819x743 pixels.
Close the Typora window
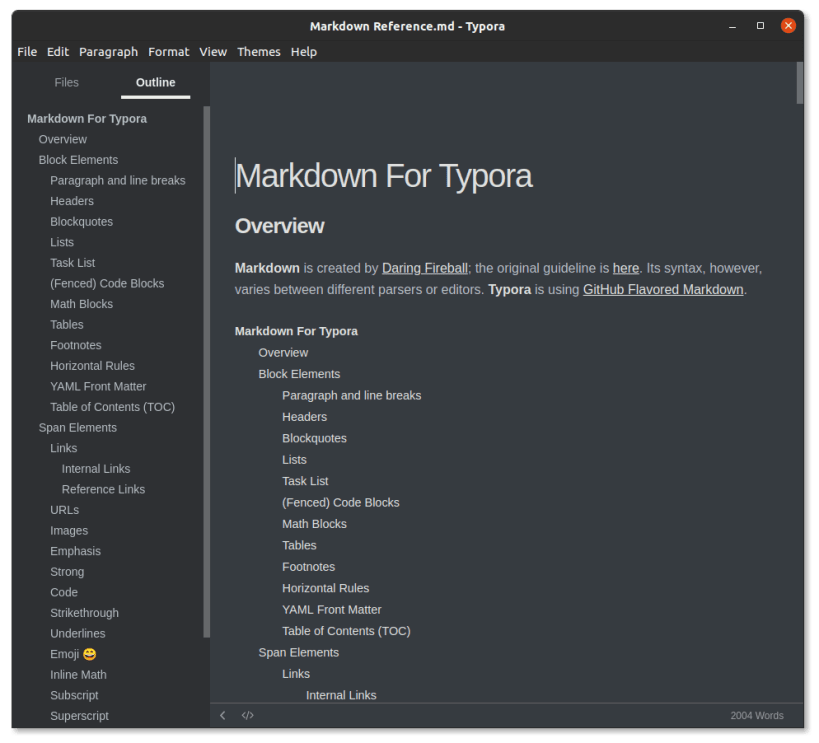788,26
